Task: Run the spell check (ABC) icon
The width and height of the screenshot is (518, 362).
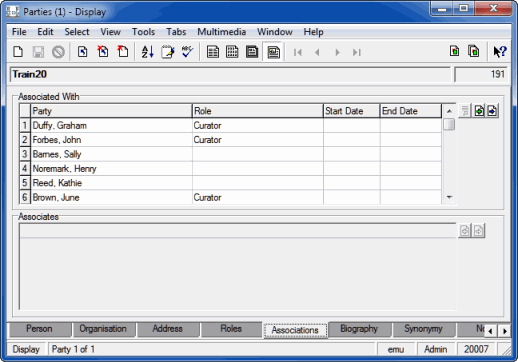Action: click(187, 52)
